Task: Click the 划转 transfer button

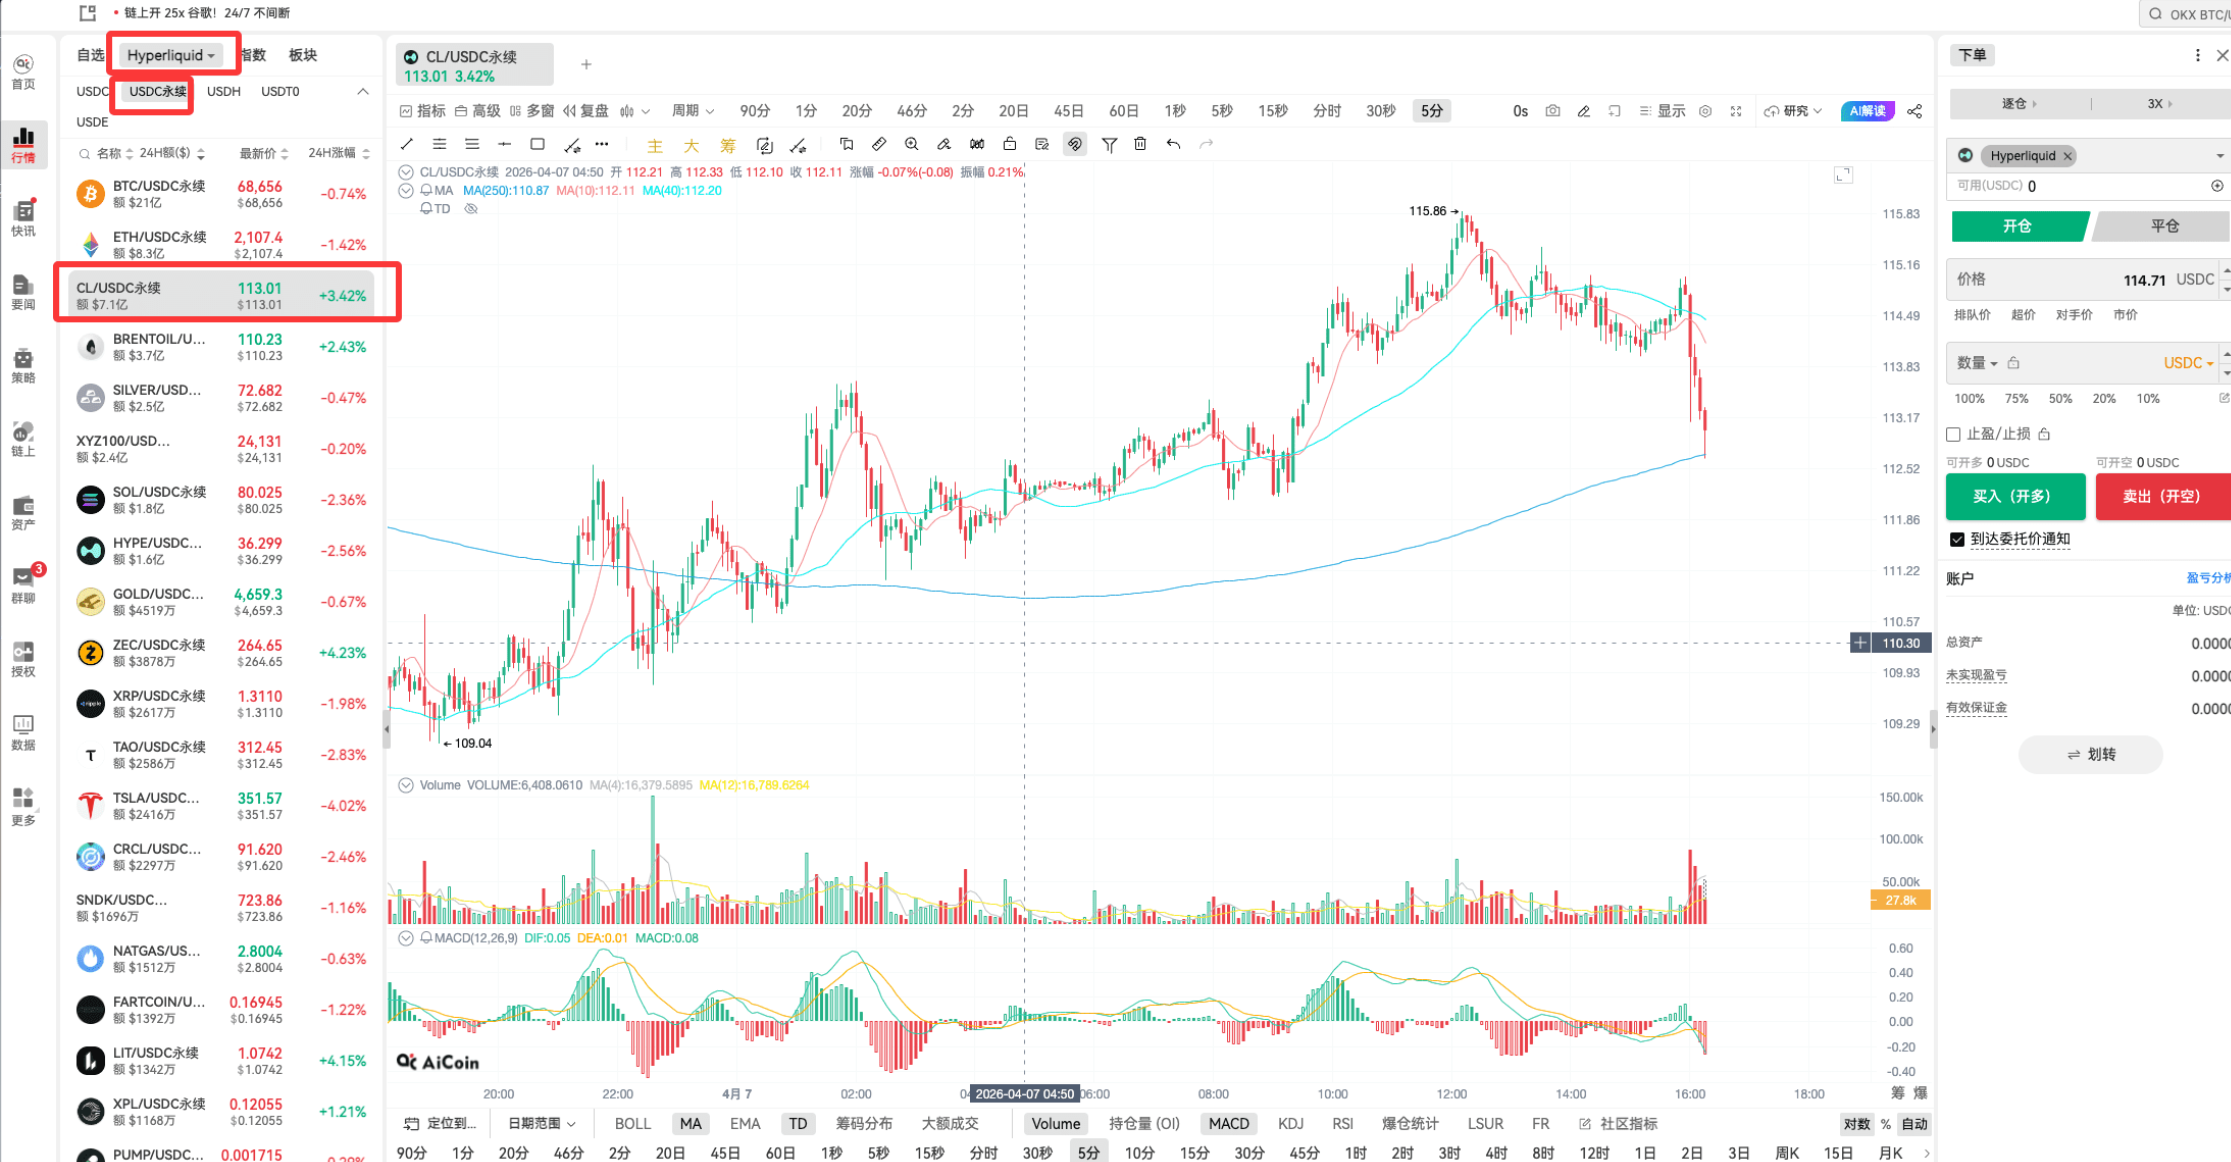Action: tap(2090, 754)
